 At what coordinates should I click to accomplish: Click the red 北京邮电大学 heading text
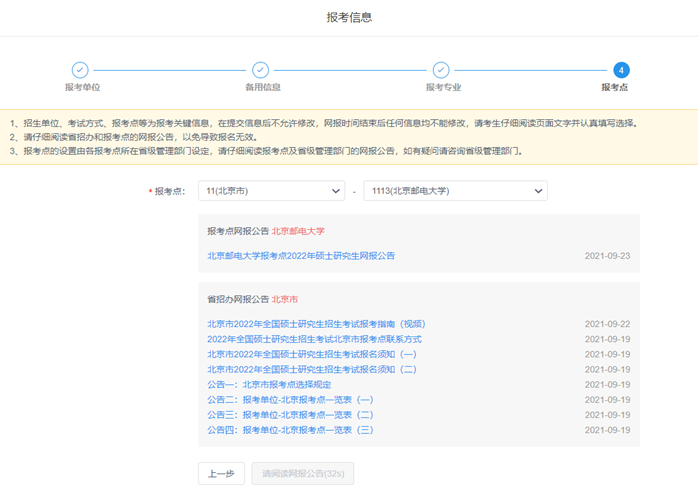298,231
